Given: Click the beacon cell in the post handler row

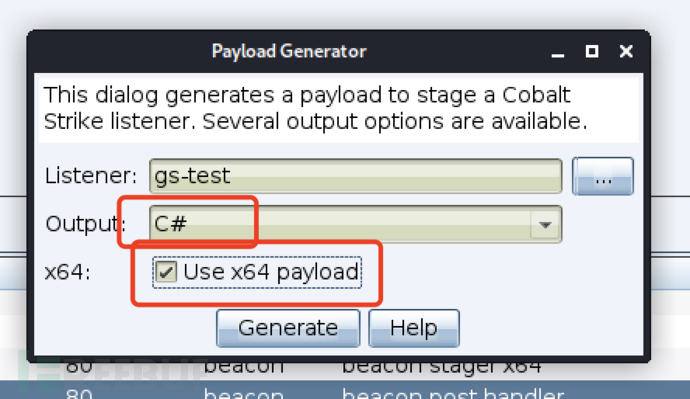Looking at the screenshot, I should tap(244, 392).
